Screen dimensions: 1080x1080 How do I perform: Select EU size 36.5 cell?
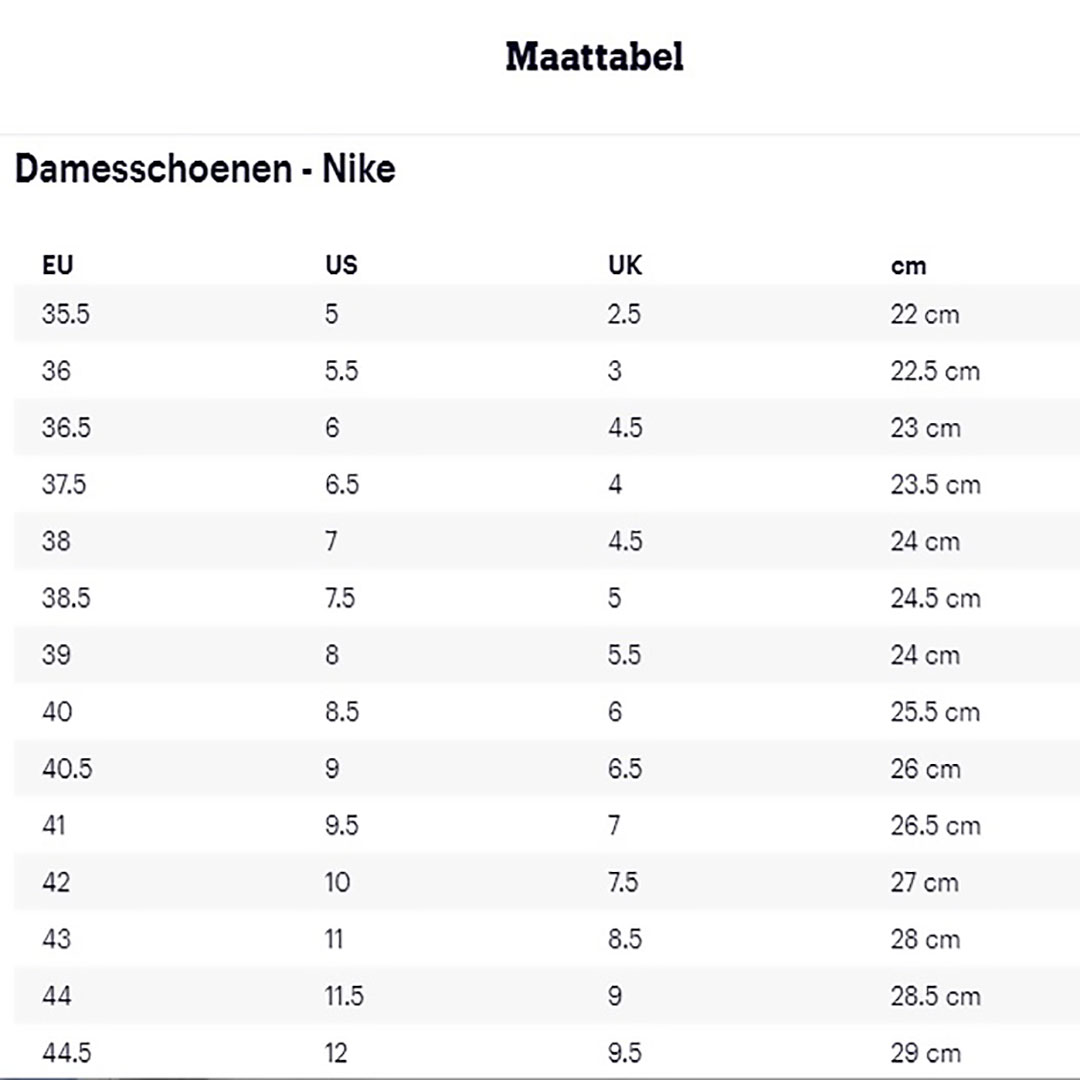click(x=66, y=428)
